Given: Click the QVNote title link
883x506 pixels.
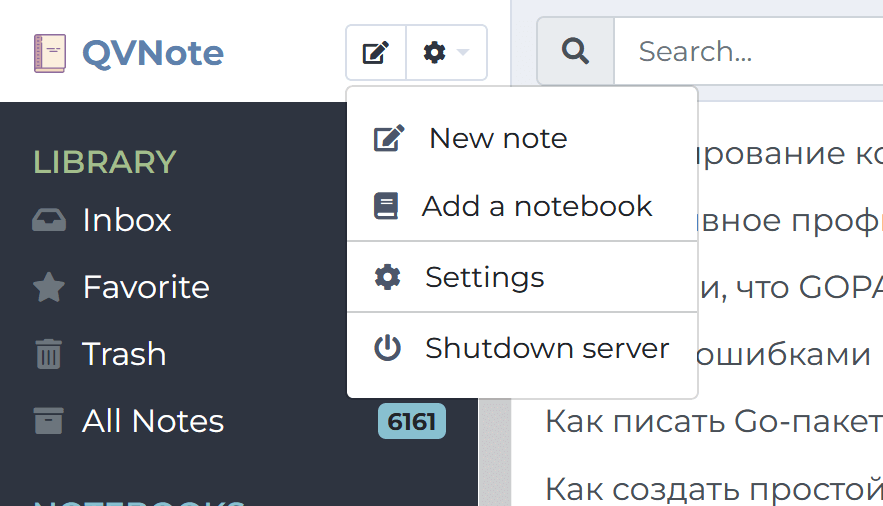Looking at the screenshot, I should point(153,53).
